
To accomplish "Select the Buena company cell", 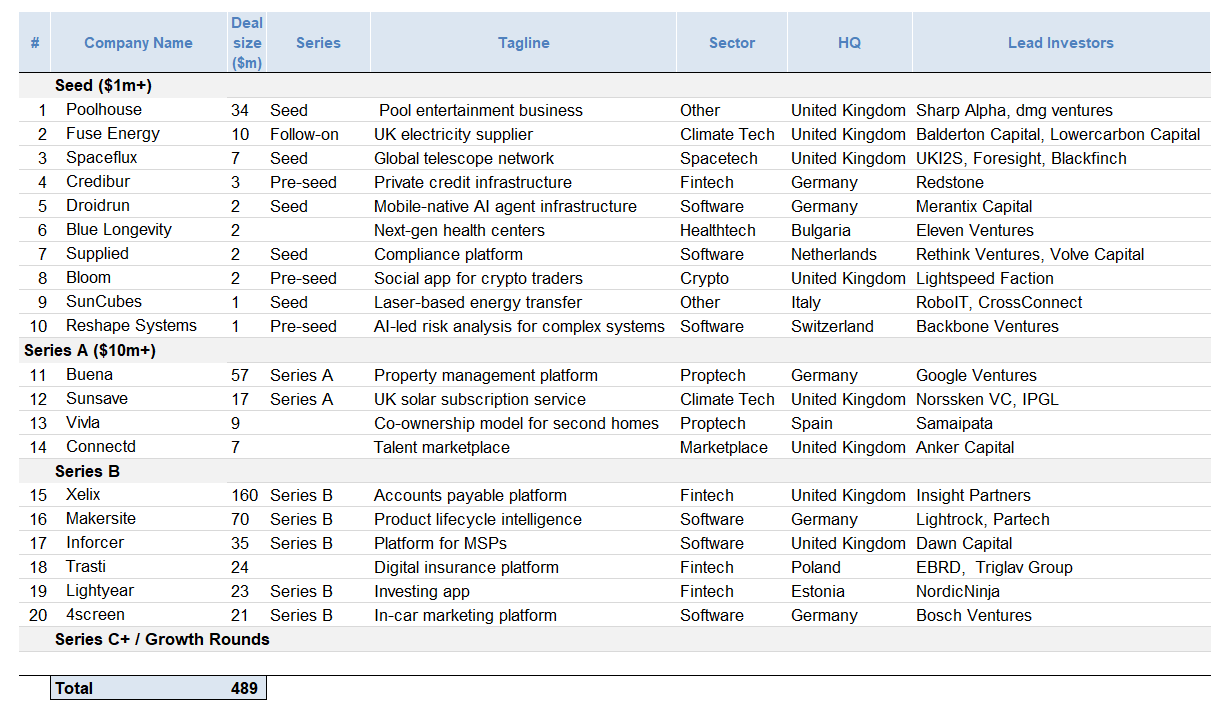I will (90, 375).
